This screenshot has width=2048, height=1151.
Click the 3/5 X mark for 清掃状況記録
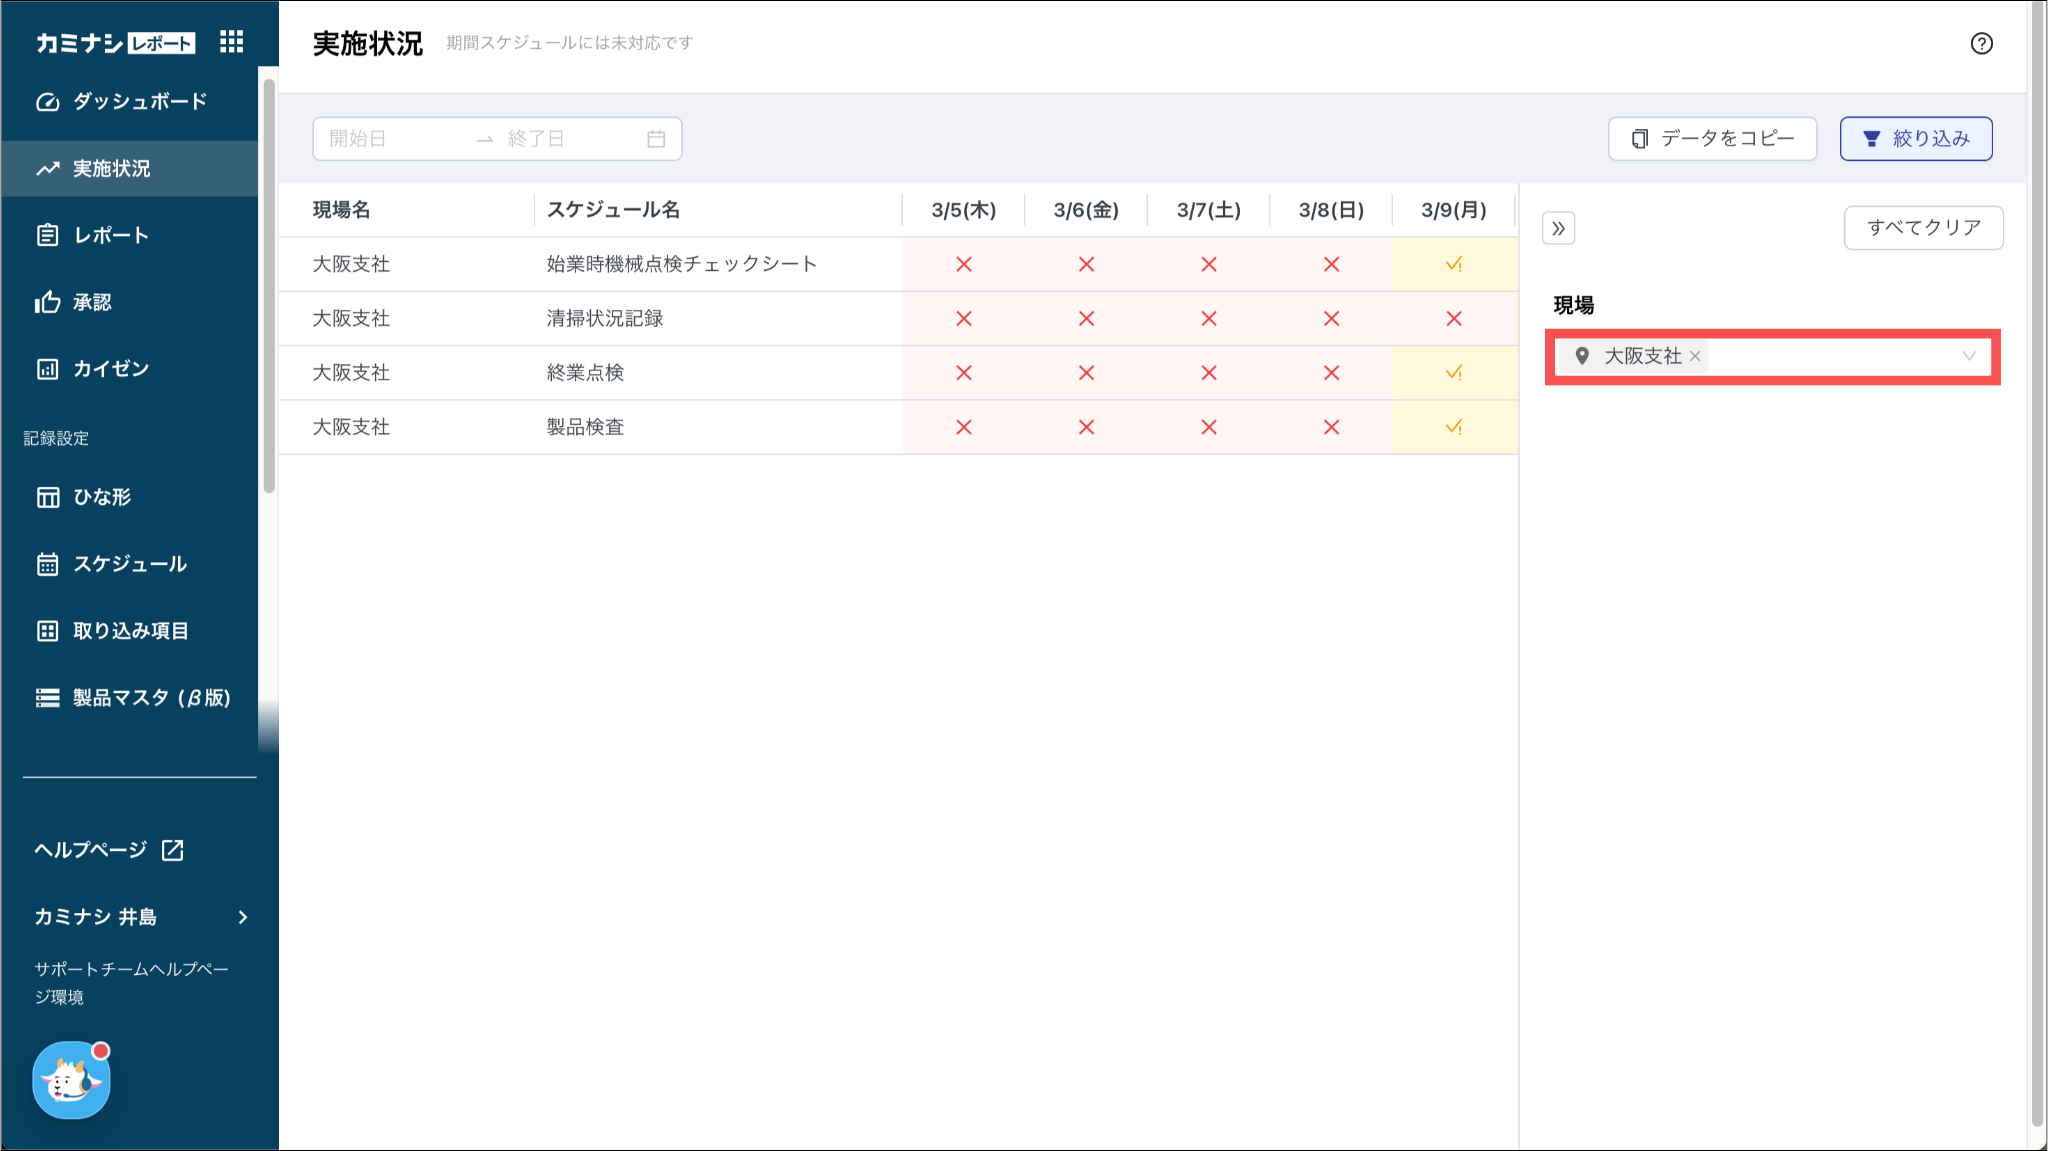coord(963,318)
